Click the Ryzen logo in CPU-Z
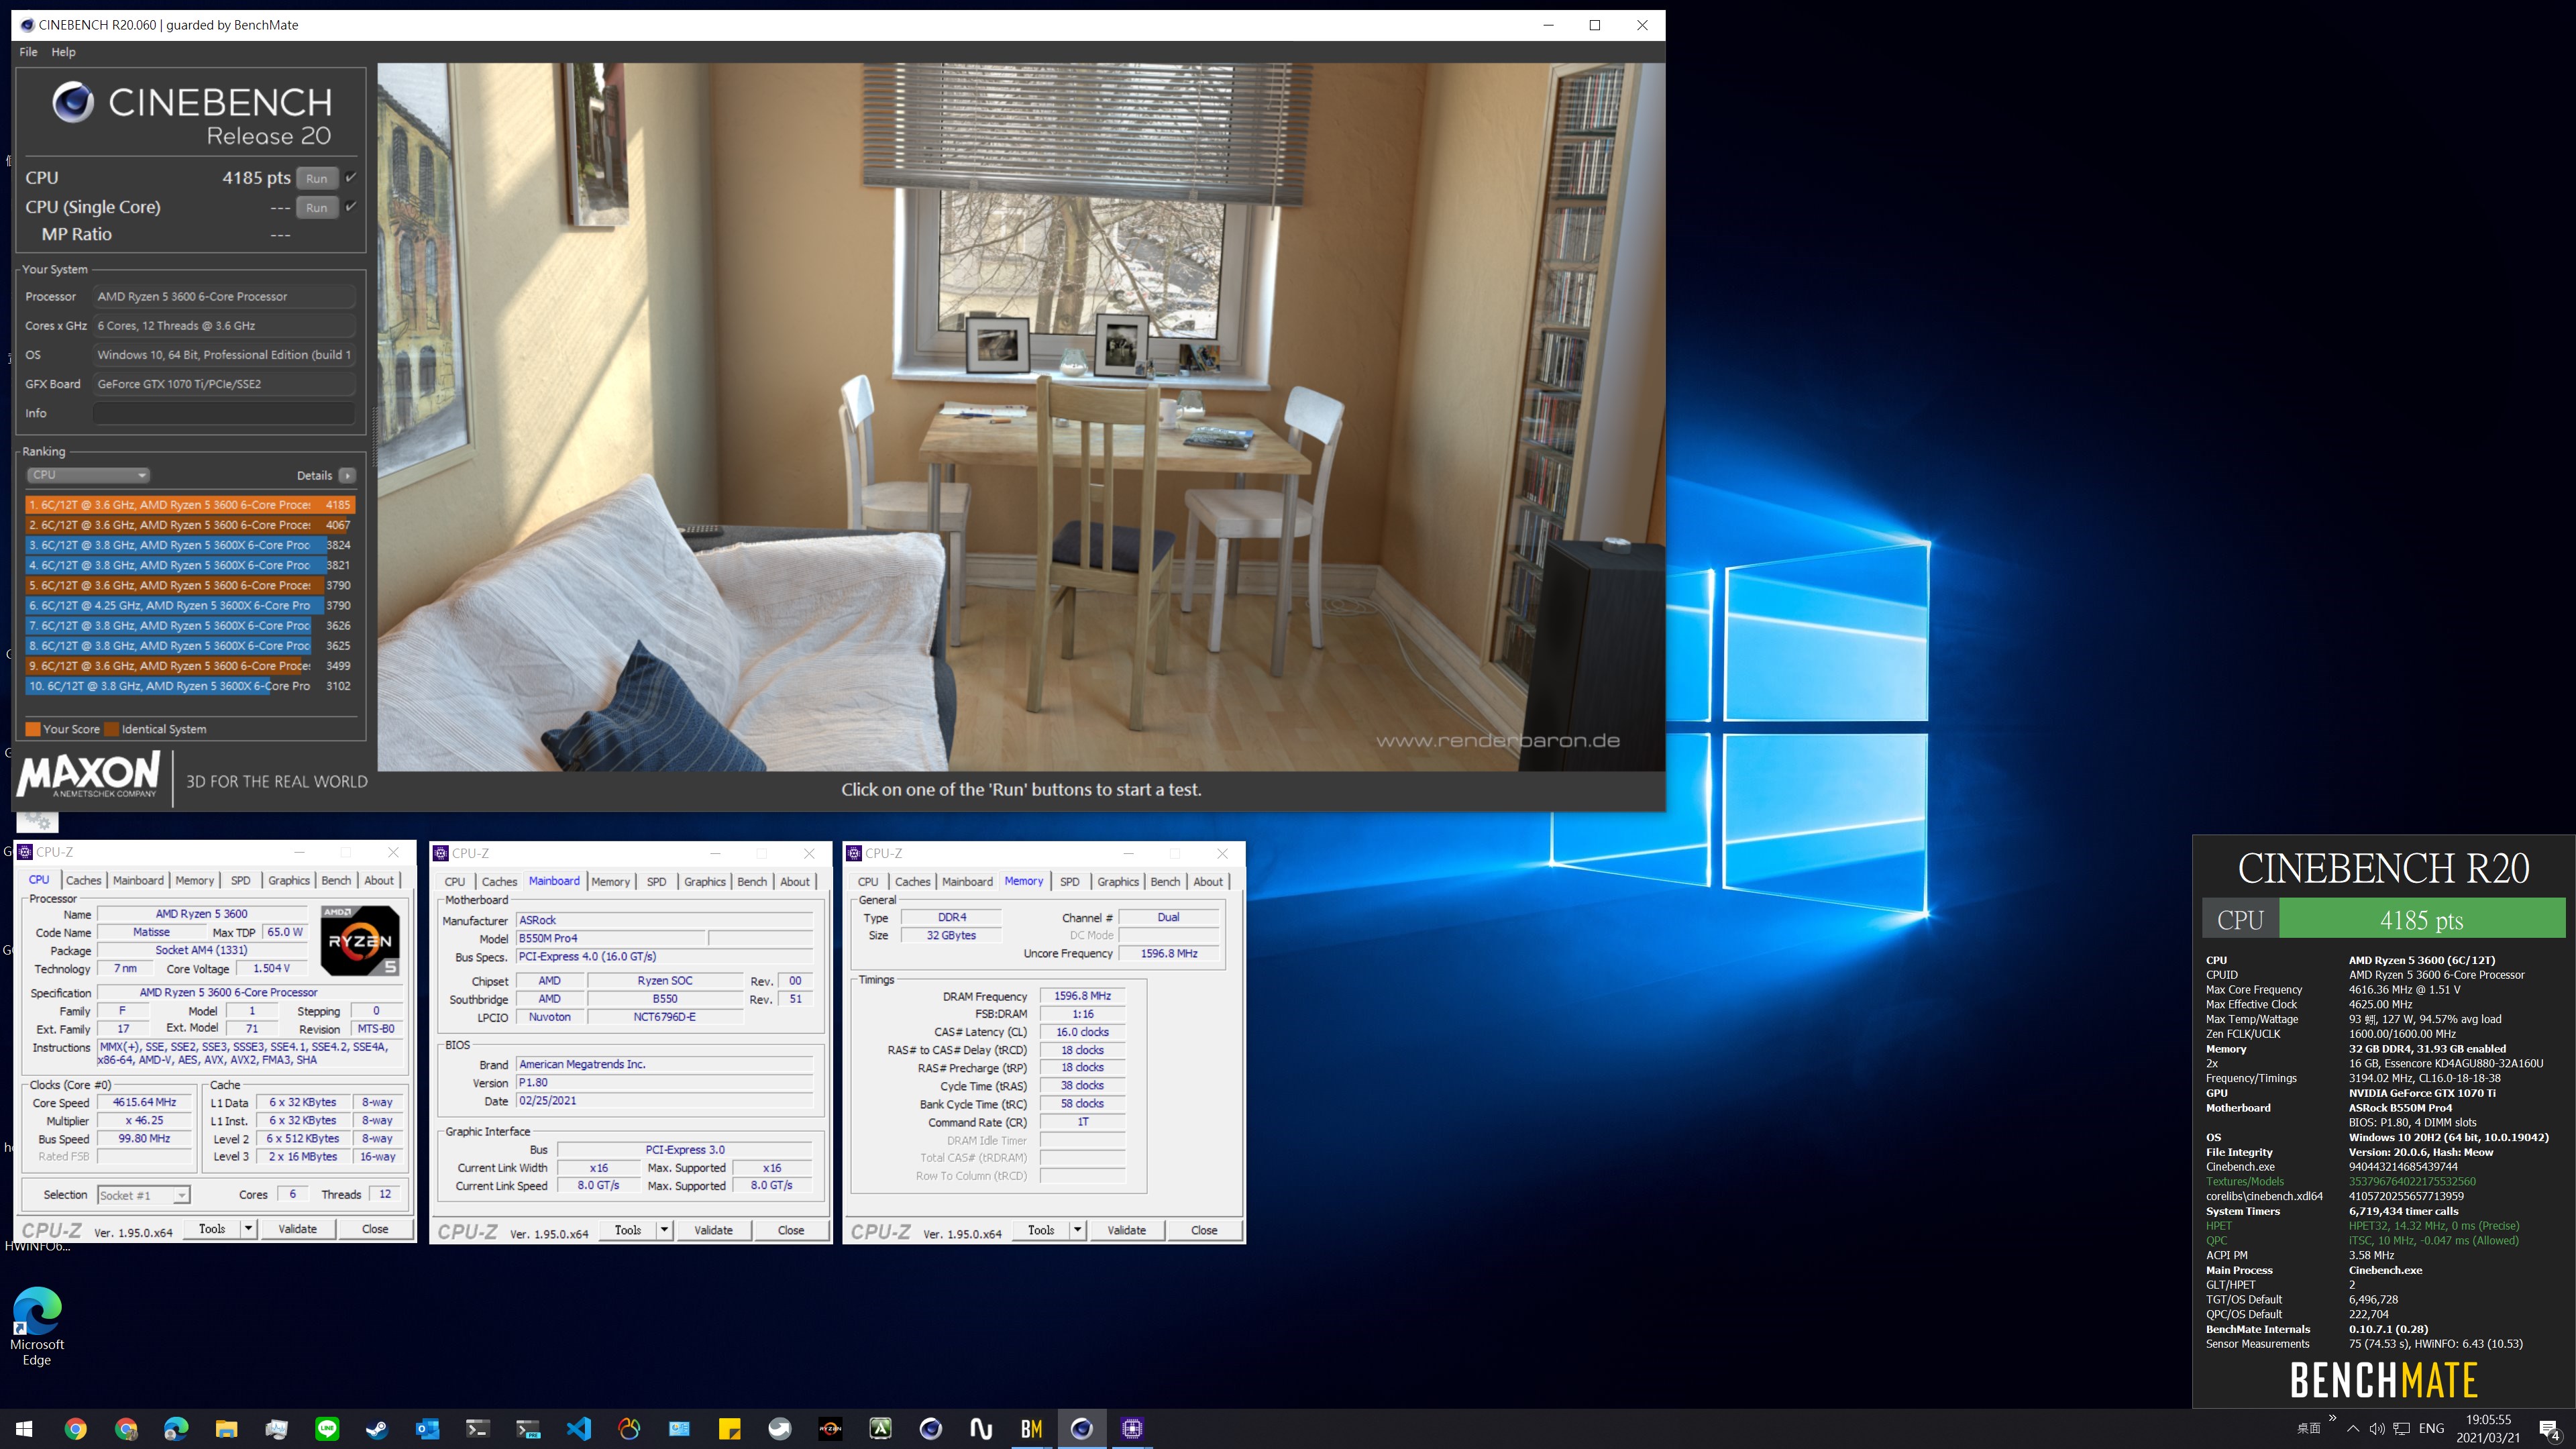The width and height of the screenshot is (2576, 1449). click(360, 941)
